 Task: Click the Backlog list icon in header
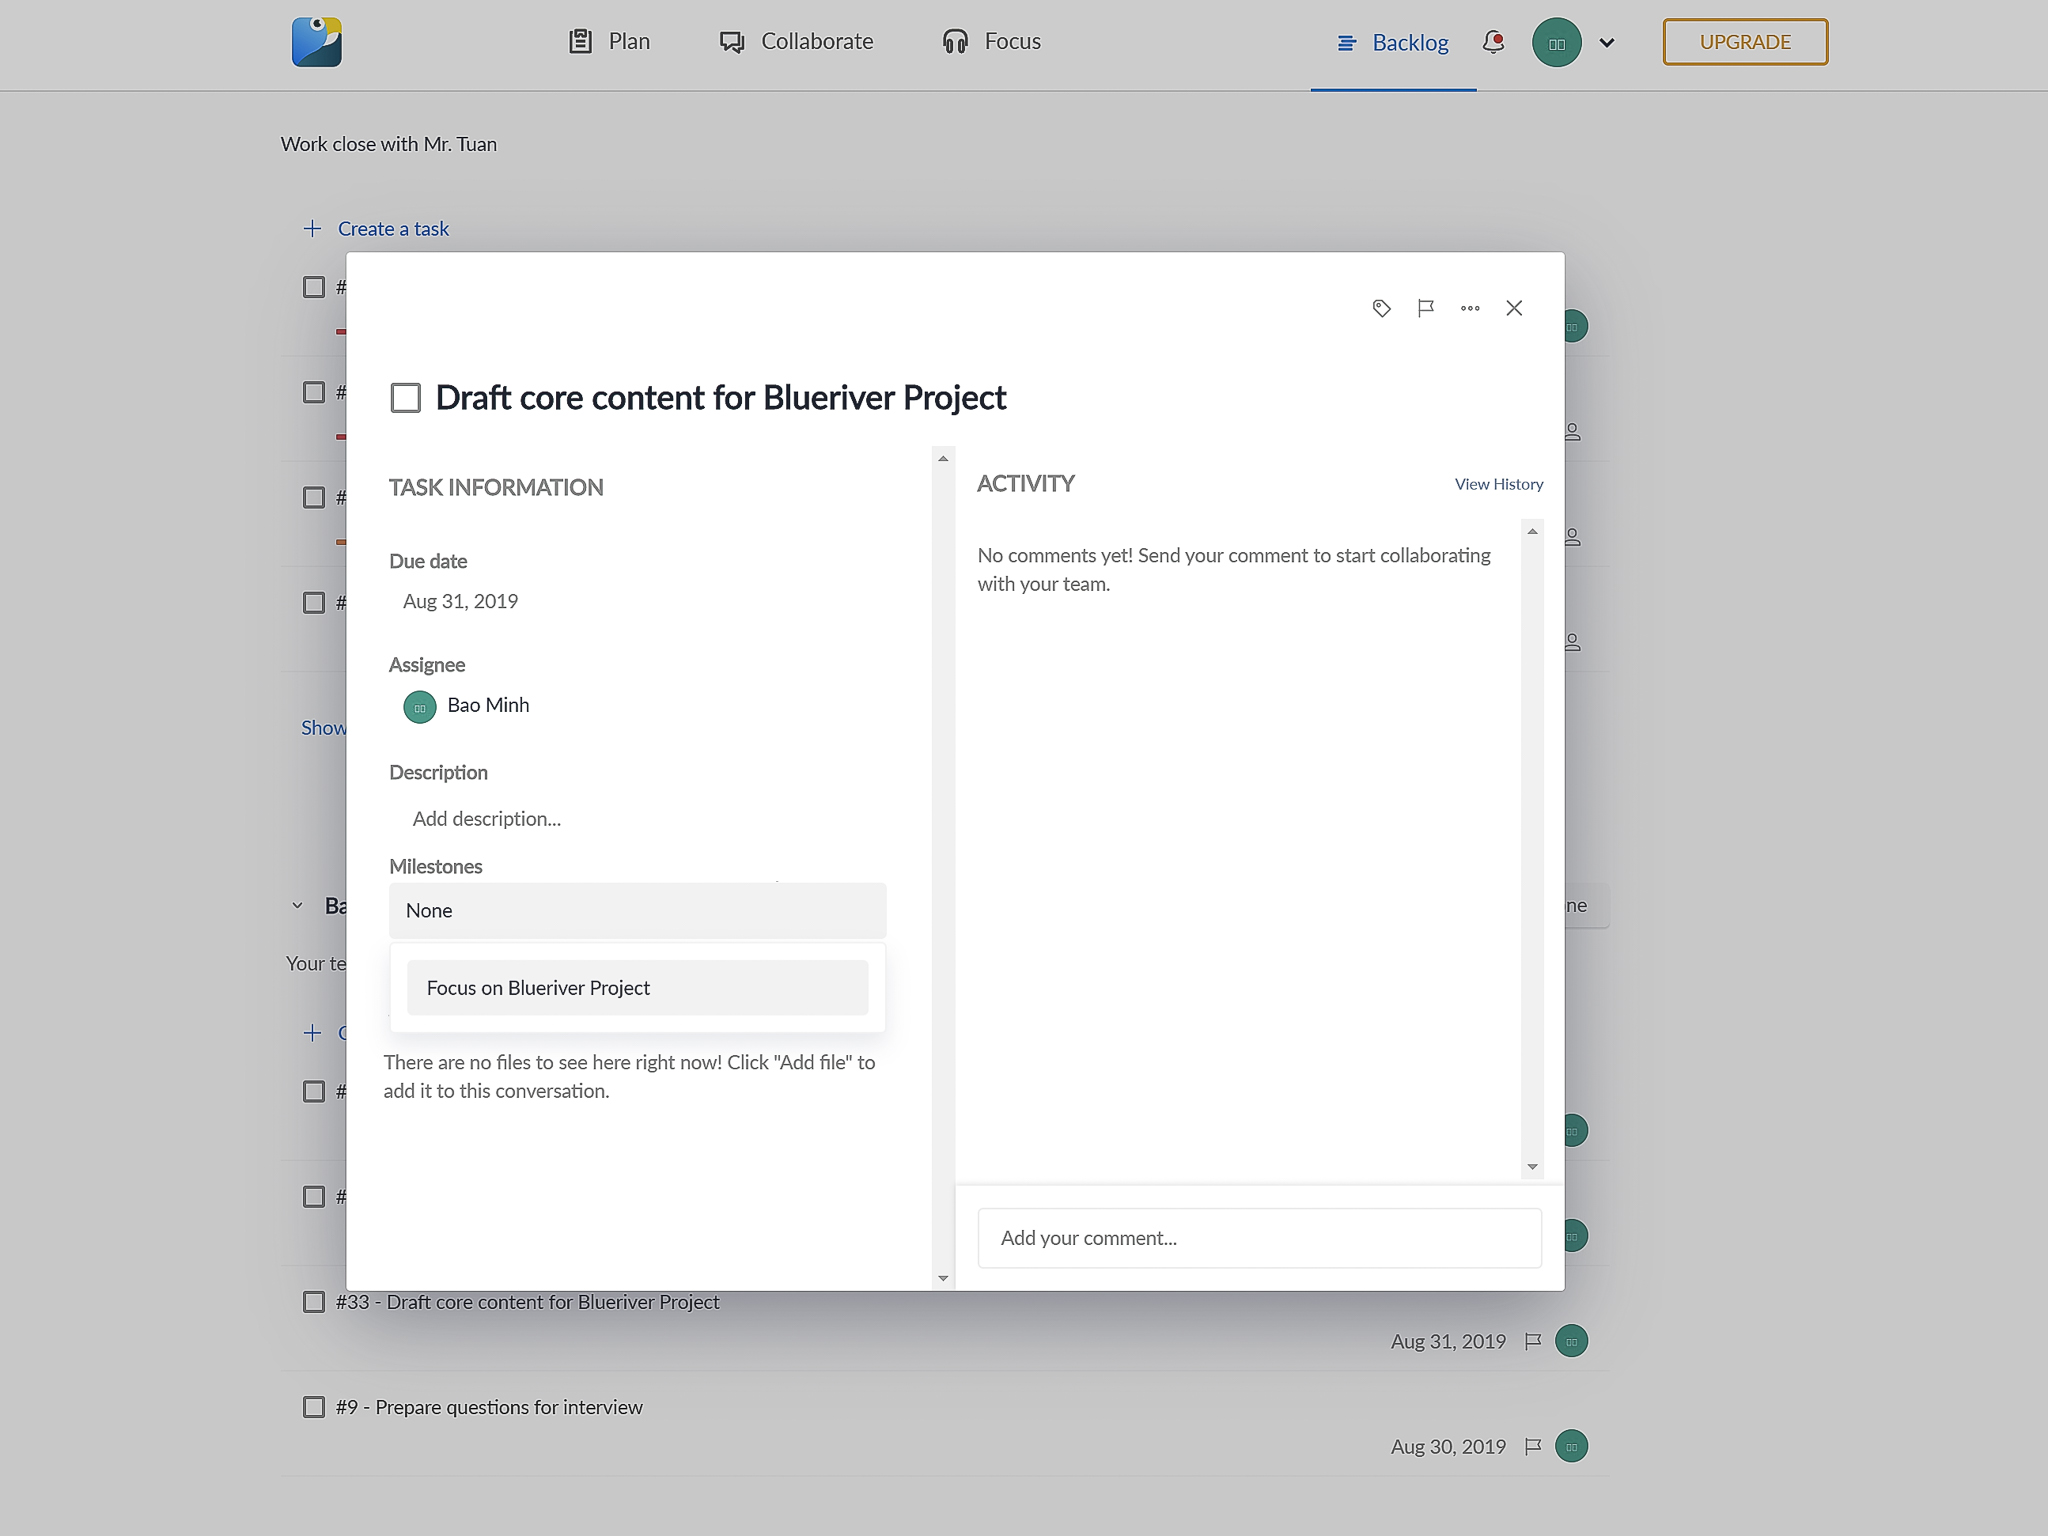click(x=1347, y=43)
